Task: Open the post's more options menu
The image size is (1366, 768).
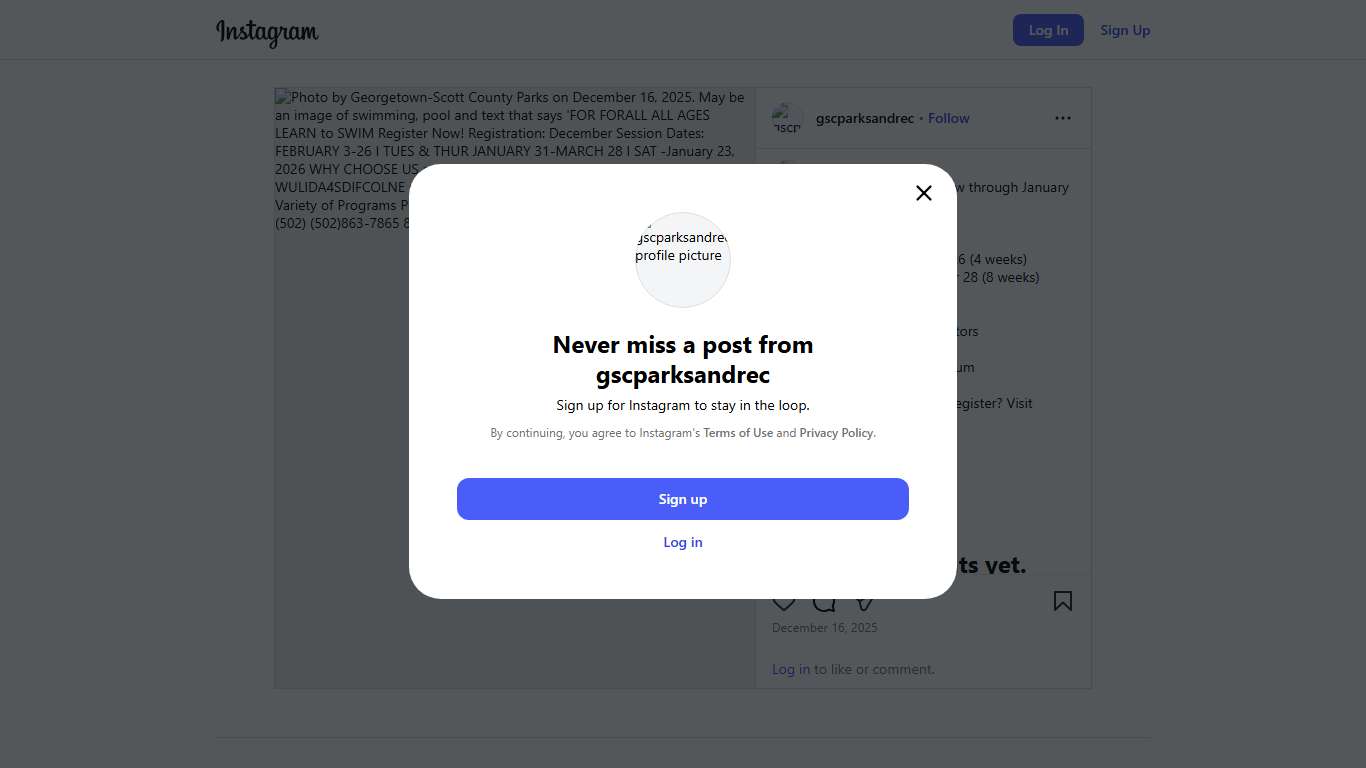Action: (x=1062, y=118)
